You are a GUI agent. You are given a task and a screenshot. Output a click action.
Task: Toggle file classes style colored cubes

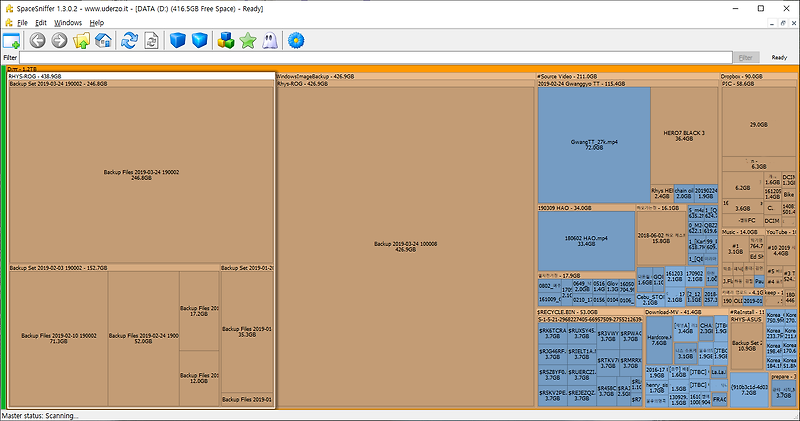pyautogui.click(x=226, y=40)
